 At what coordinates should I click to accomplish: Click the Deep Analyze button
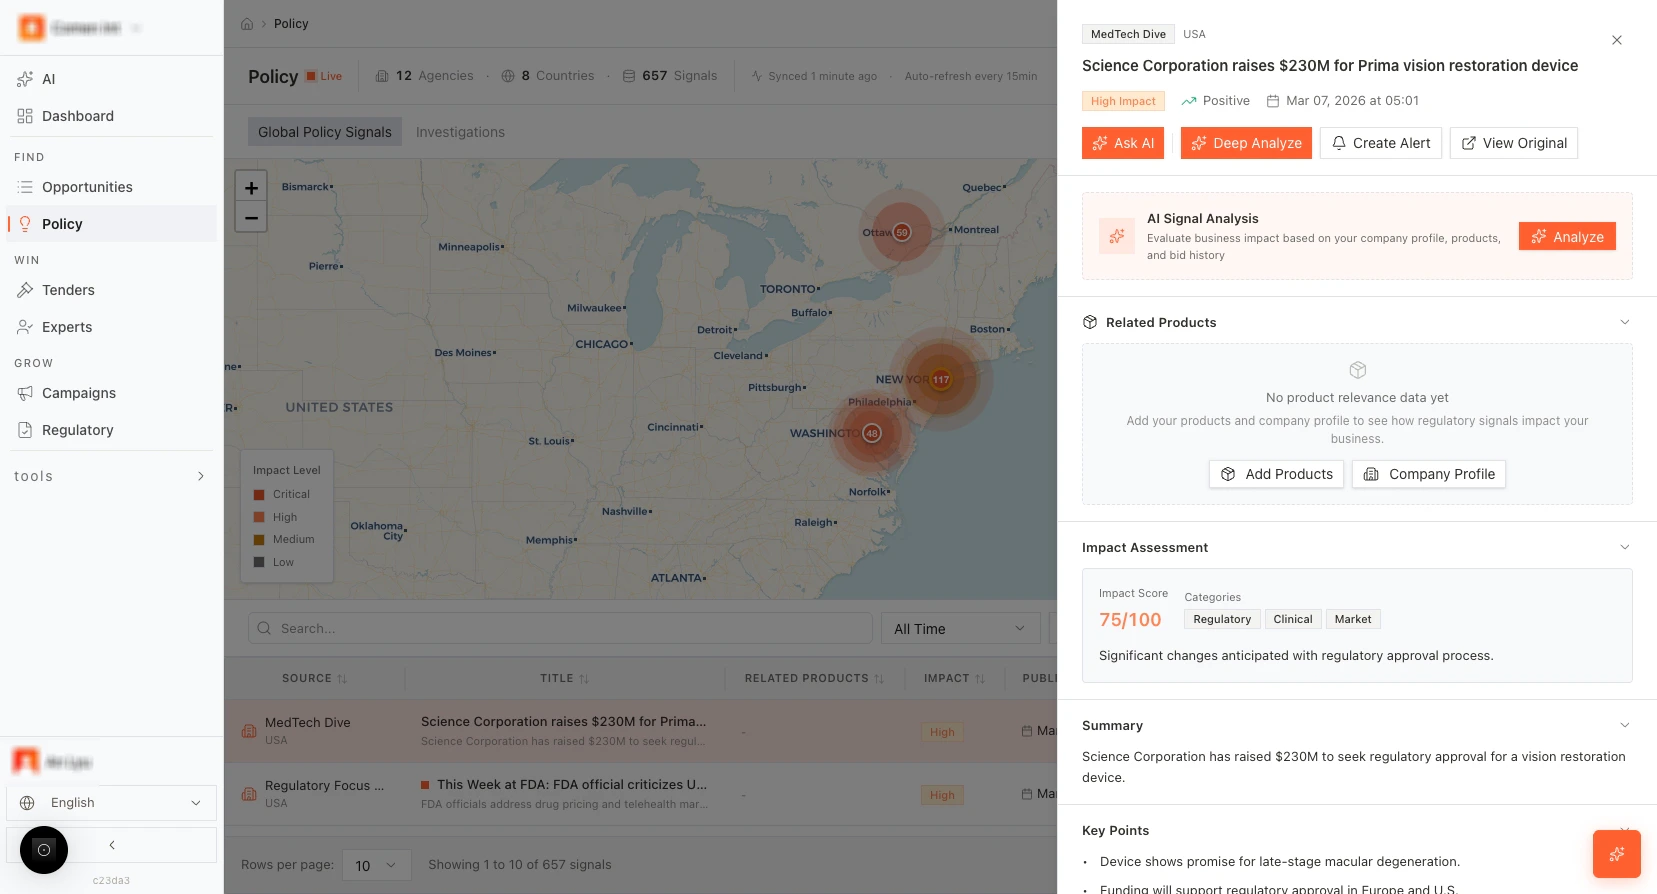tap(1246, 143)
